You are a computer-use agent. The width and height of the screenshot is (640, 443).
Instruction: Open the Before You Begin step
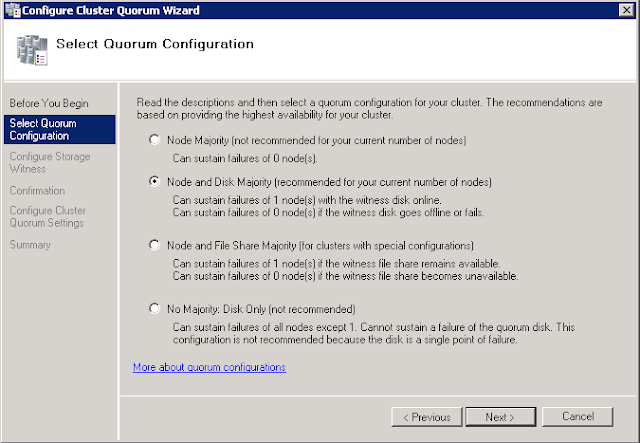(x=49, y=103)
